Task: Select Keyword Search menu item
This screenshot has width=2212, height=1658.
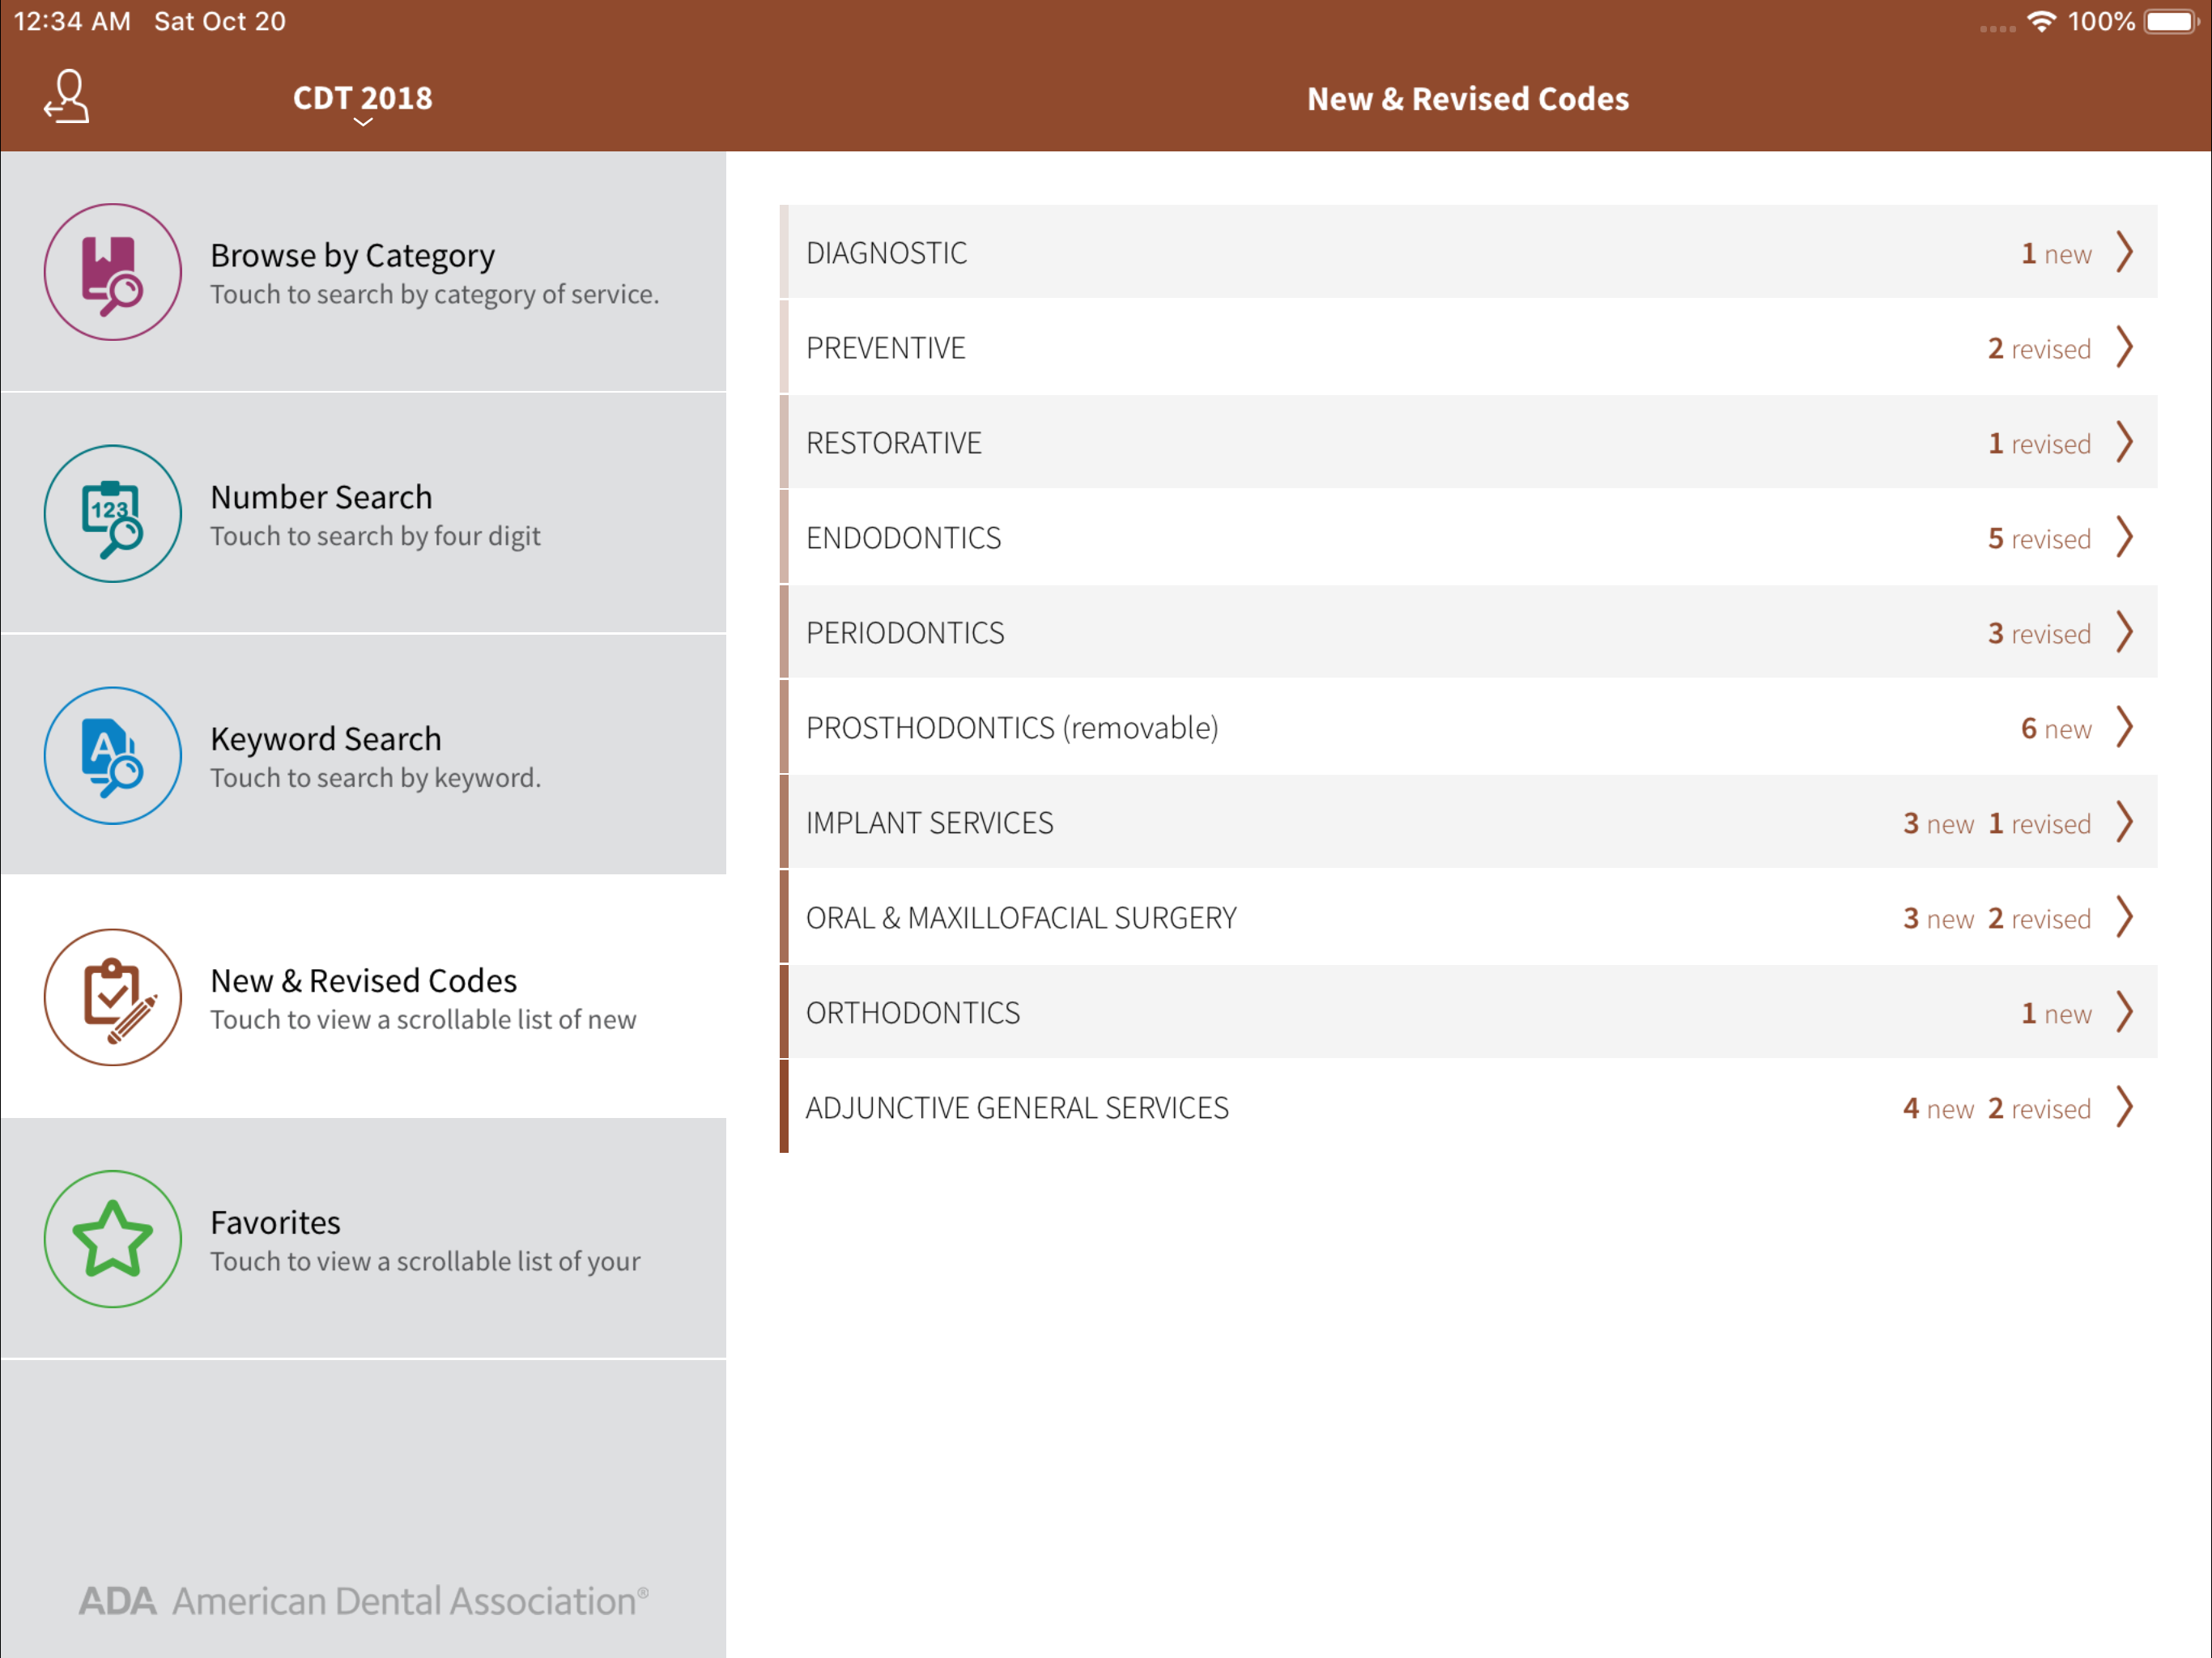Action: point(363,756)
